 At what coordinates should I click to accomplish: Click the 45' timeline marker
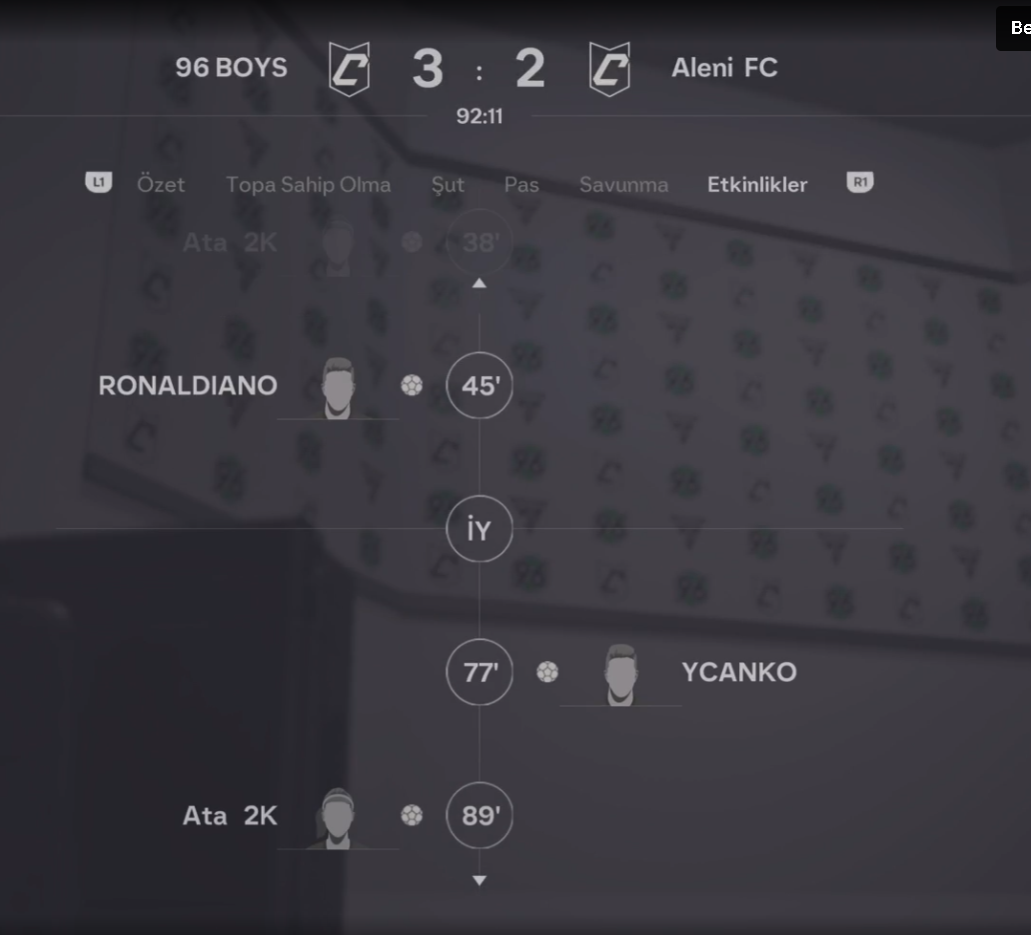click(x=479, y=385)
